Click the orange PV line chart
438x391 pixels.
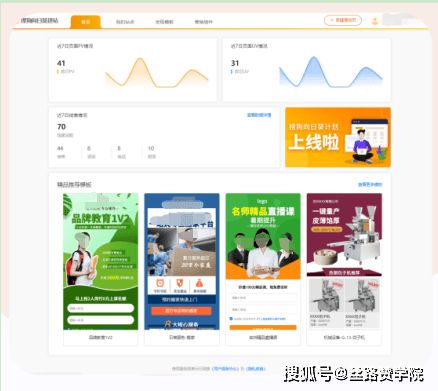tap(157, 73)
